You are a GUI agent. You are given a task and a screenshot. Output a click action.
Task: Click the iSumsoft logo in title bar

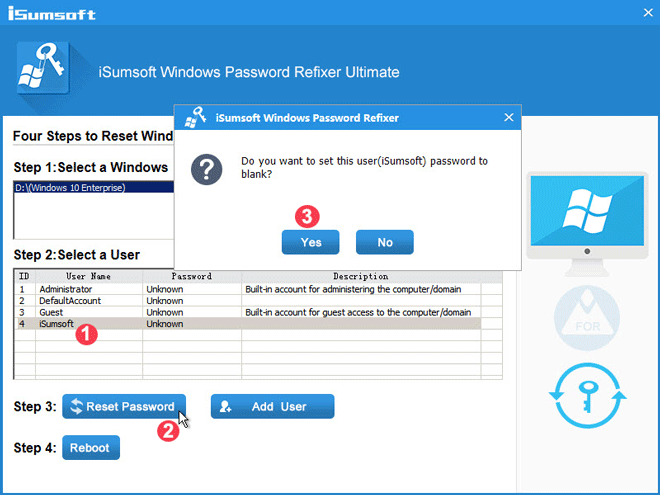pyautogui.click(x=51, y=13)
